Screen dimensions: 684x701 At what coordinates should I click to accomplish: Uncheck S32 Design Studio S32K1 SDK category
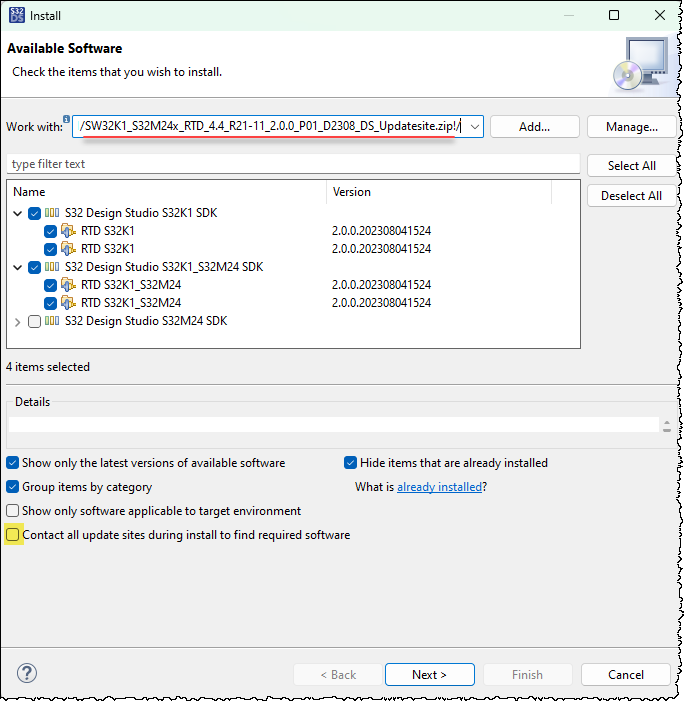pyautogui.click(x=34, y=213)
